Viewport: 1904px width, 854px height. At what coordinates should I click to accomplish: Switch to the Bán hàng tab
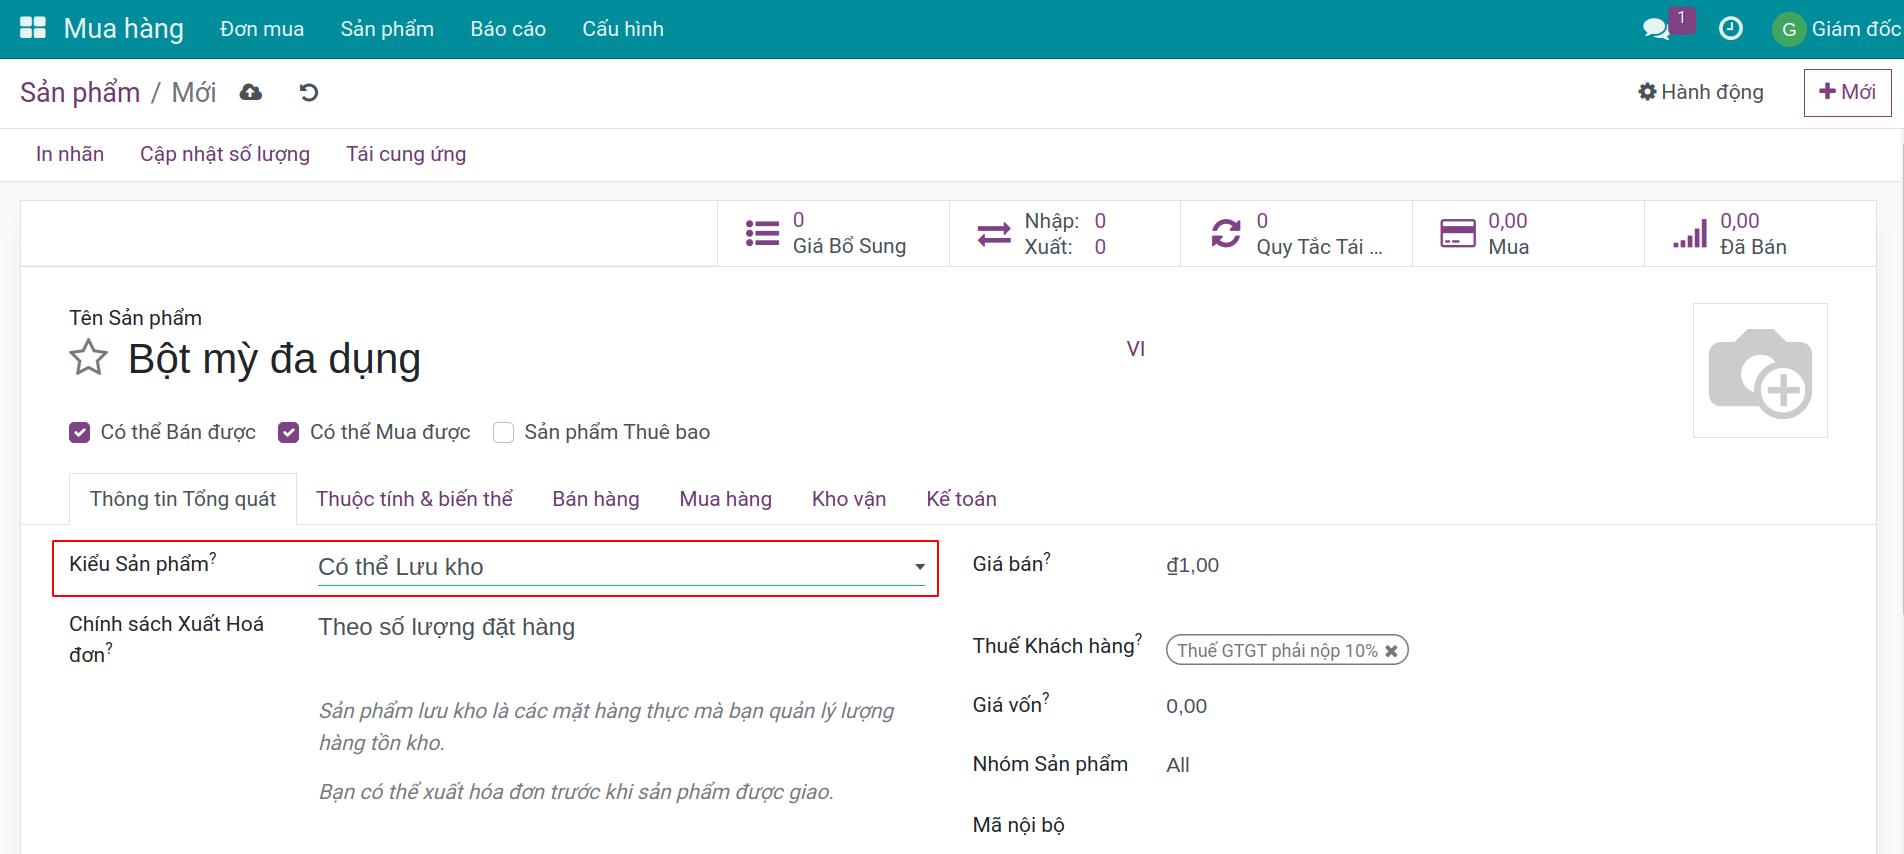tap(596, 499)
